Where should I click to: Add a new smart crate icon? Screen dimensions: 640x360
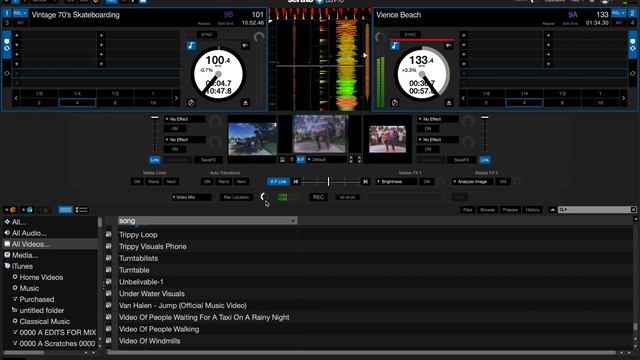pyautogui.click(x=27, y=210)
